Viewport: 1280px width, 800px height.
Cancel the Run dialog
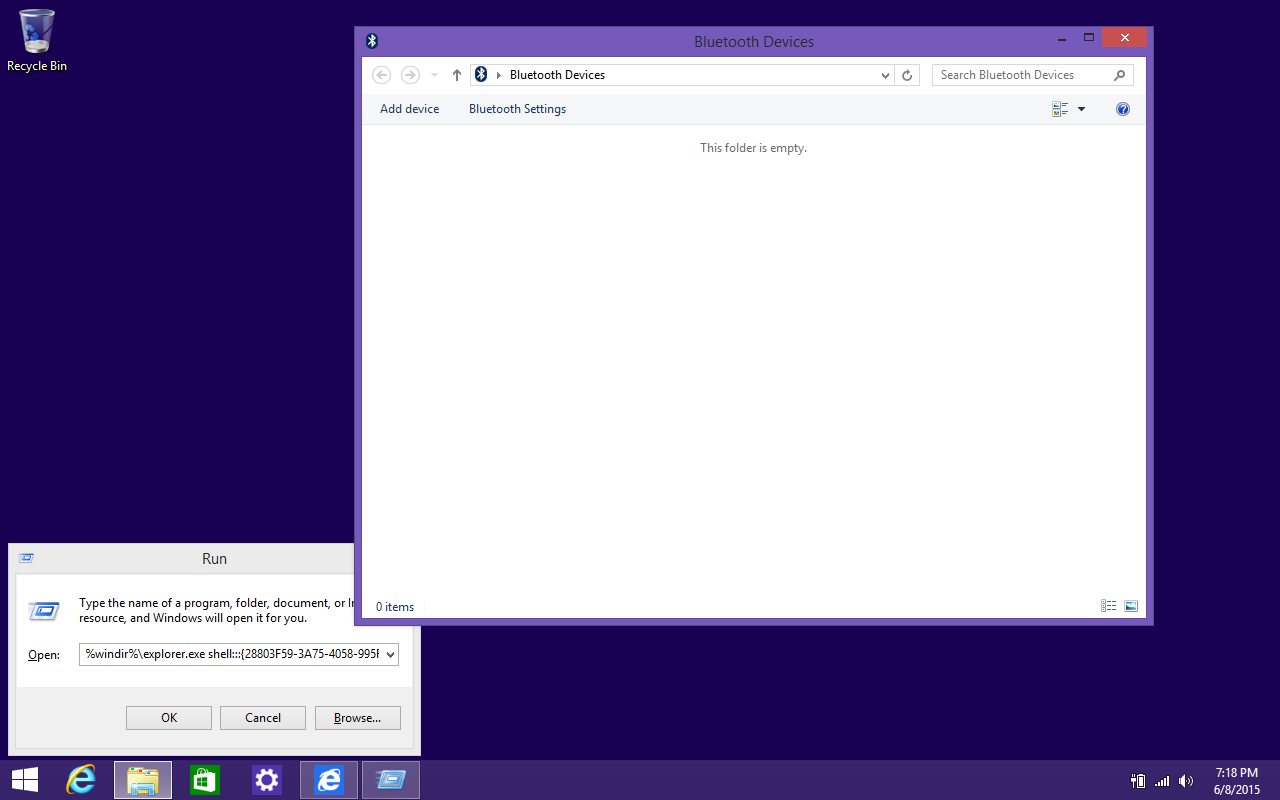(263, 718)
